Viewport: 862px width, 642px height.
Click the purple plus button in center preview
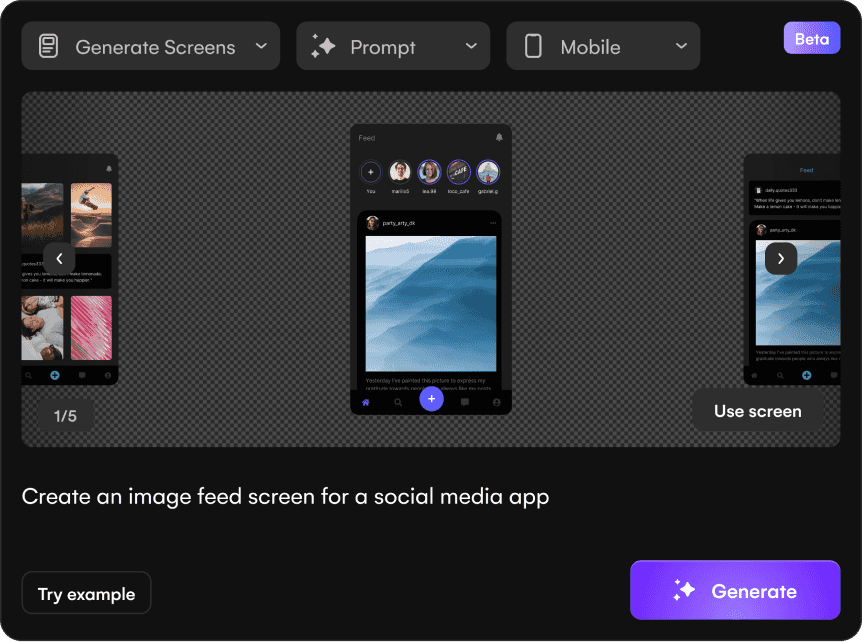[x=432, y=399]
